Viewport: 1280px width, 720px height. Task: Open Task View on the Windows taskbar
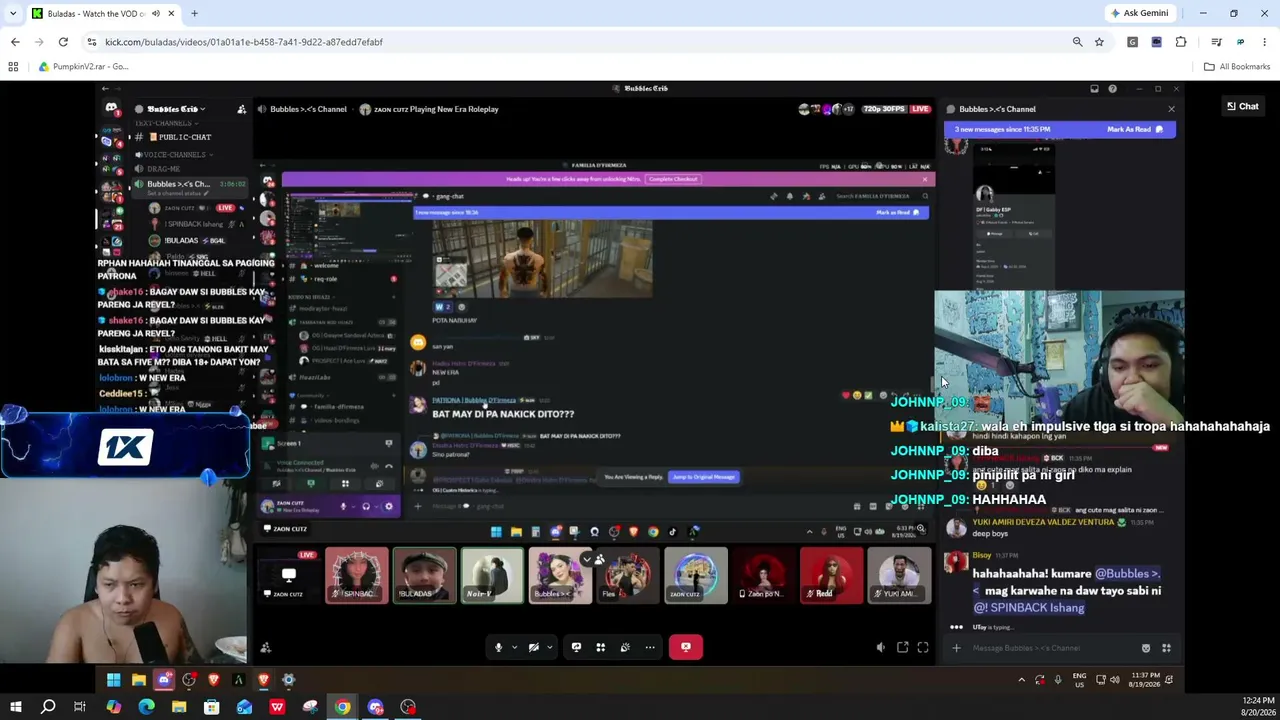[x=80, y=707]
